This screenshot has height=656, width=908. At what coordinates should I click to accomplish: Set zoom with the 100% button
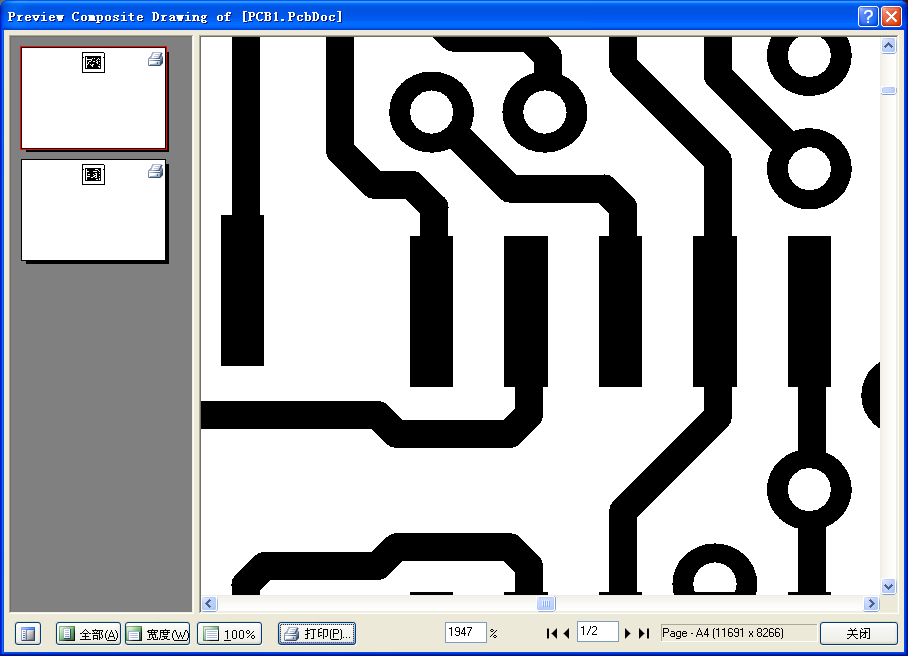click(229, 633)
